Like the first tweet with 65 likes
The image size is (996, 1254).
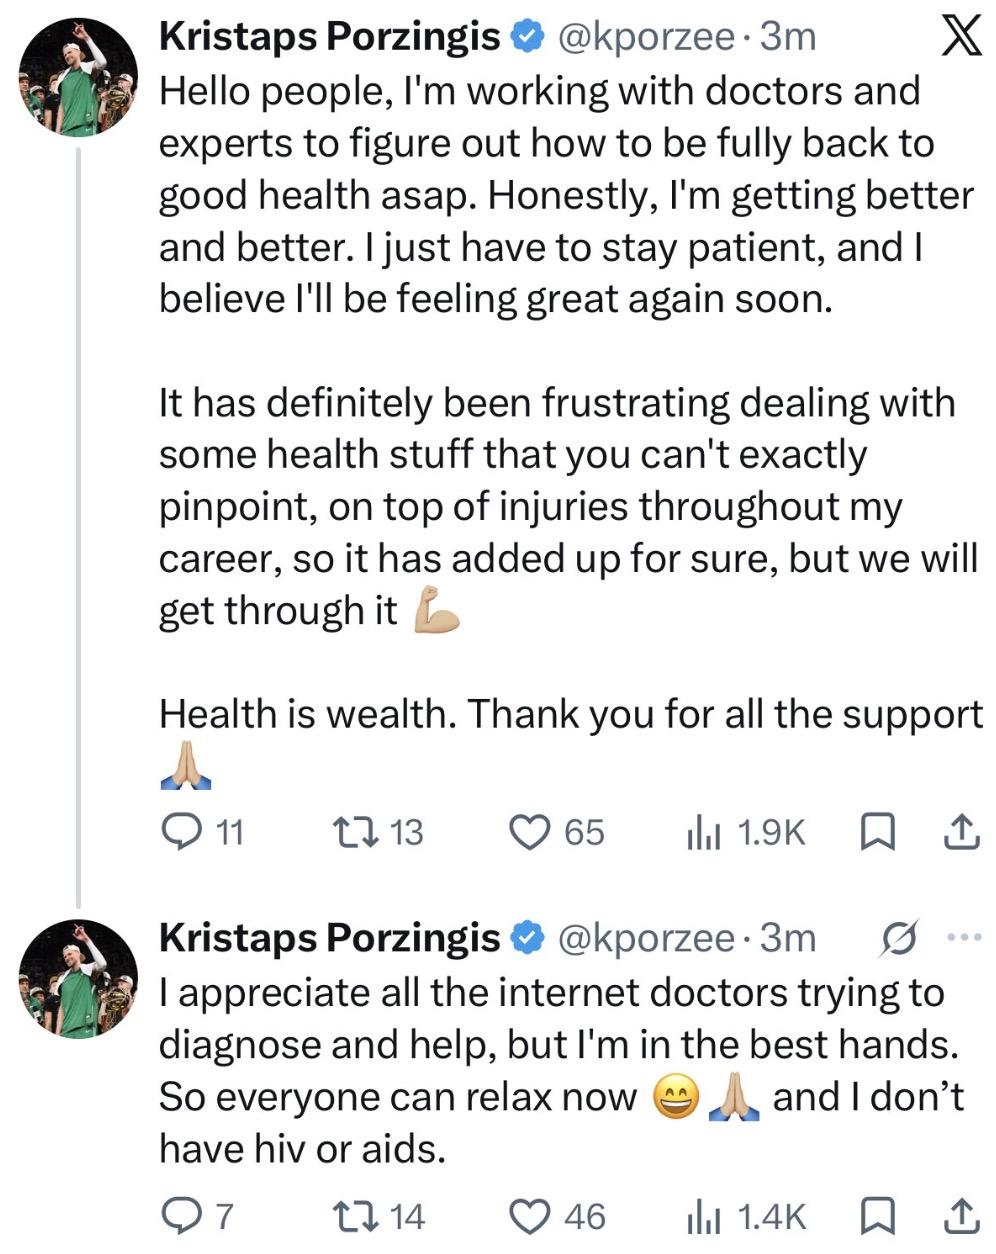(531, 831)
